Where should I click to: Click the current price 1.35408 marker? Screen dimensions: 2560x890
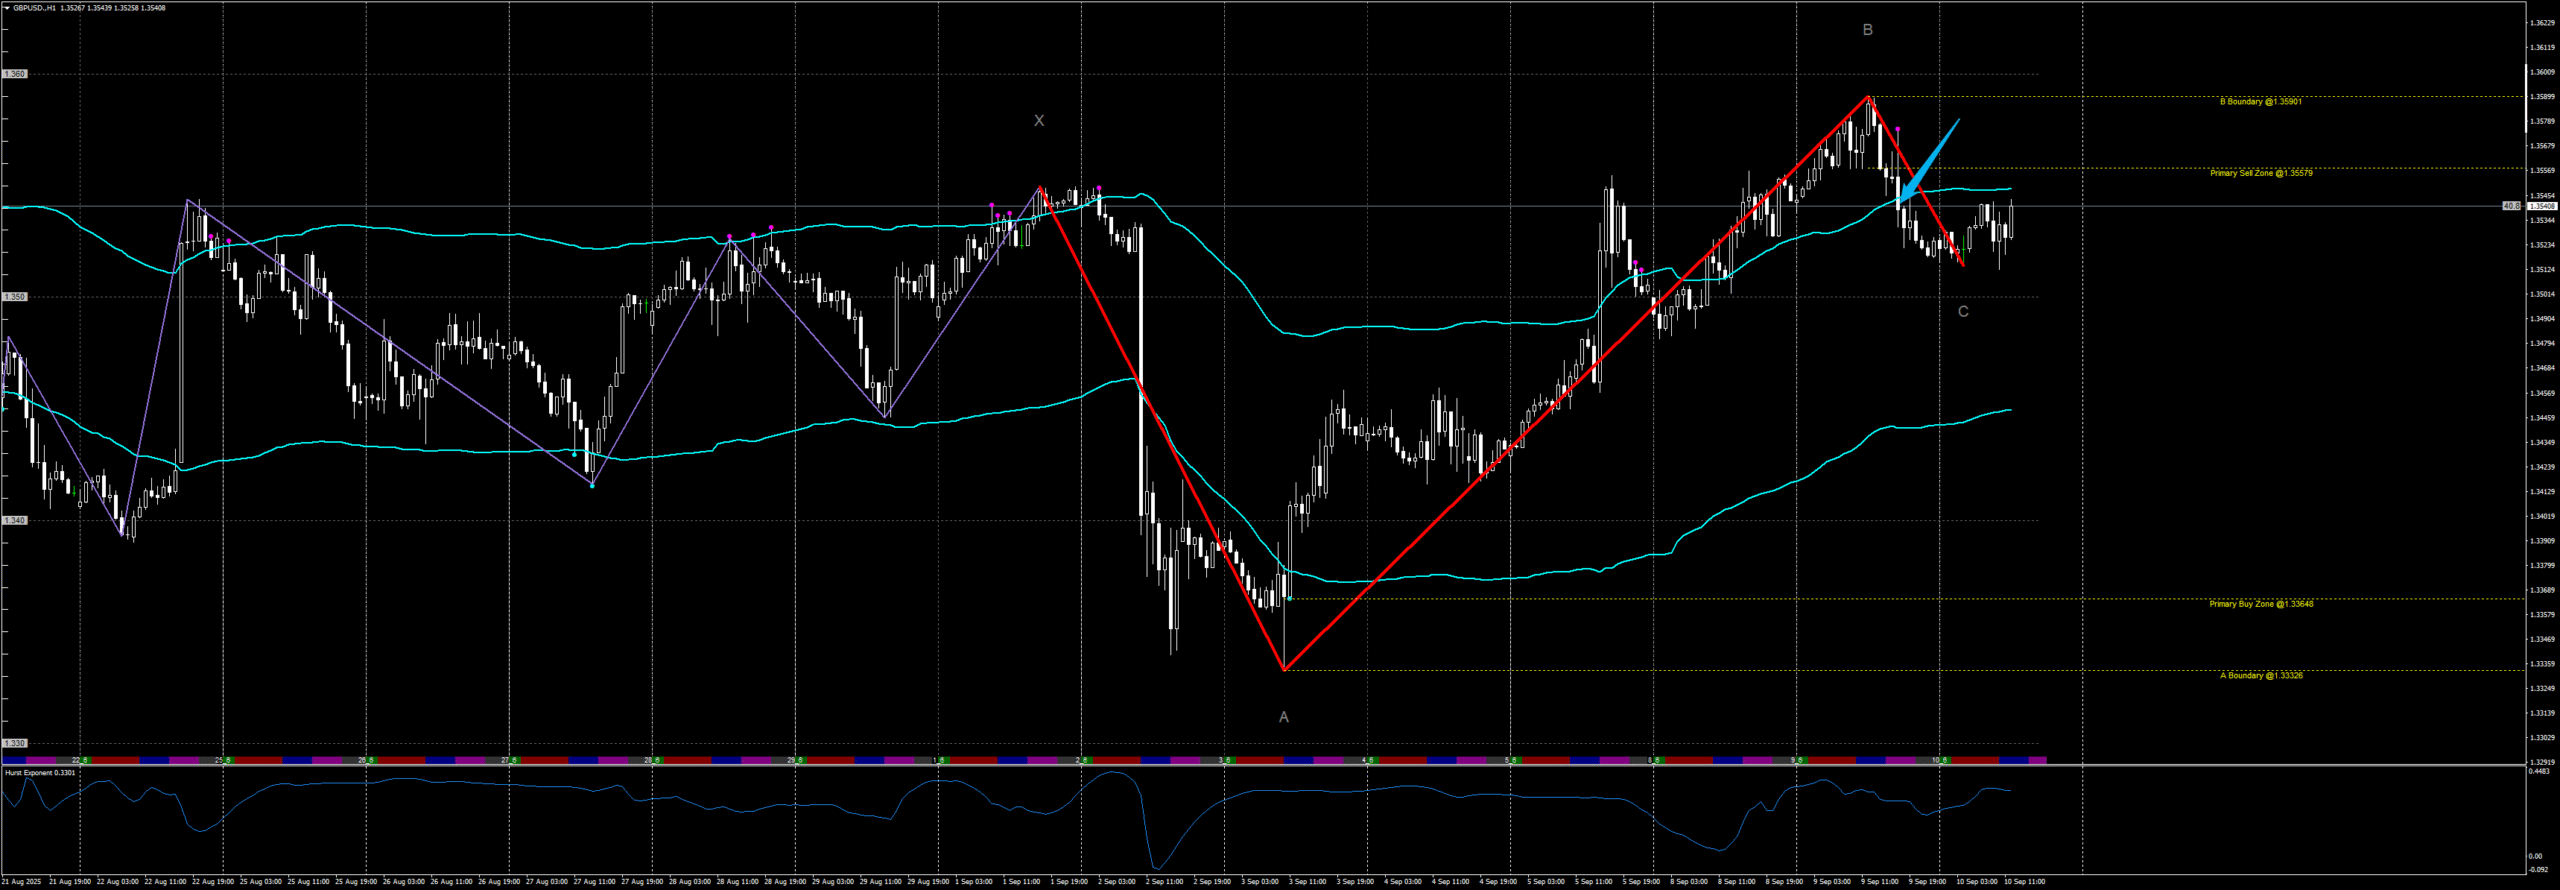click(2541, 206)
